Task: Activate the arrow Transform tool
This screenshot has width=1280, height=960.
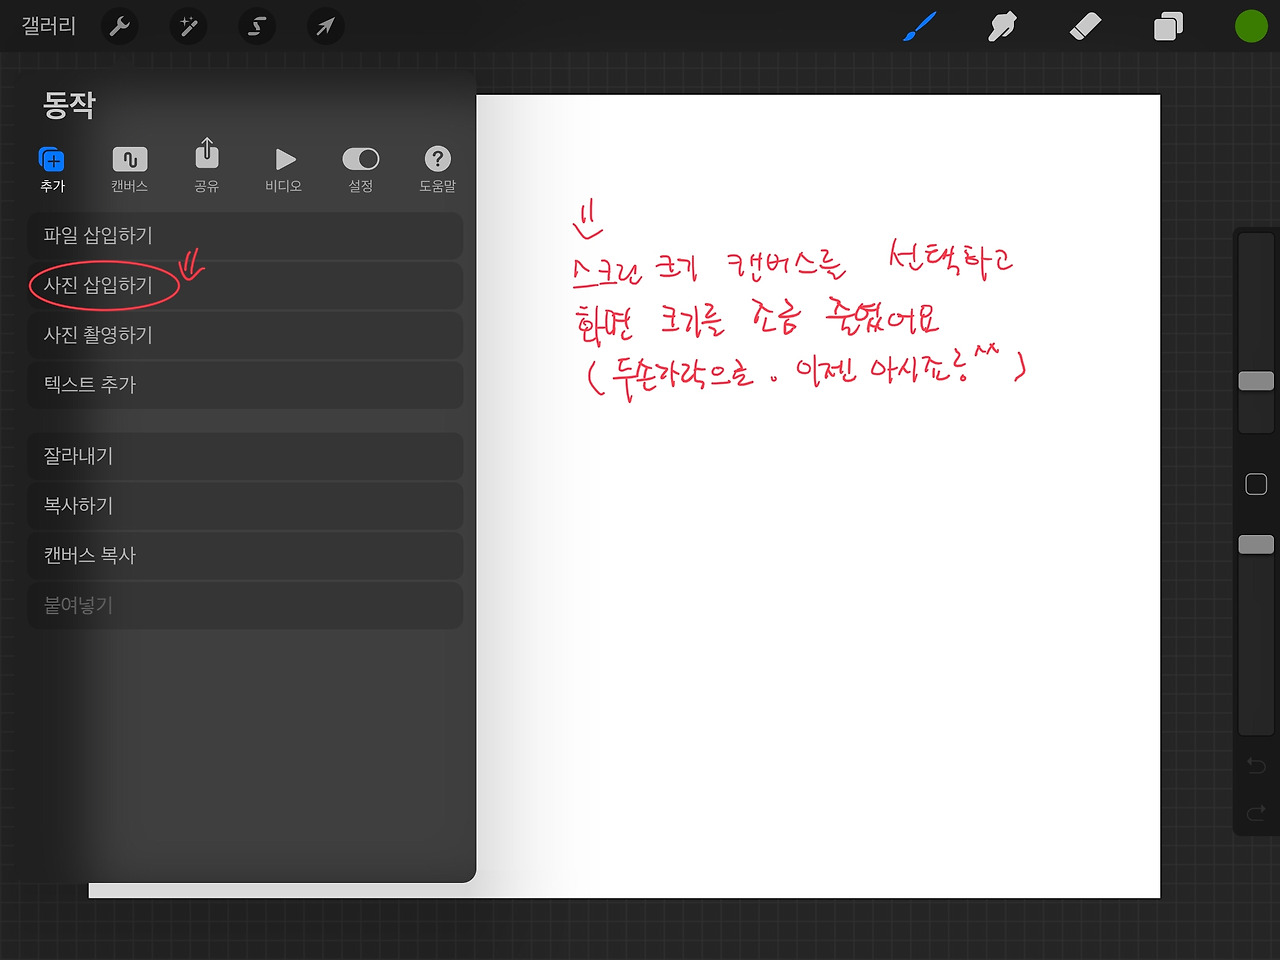Action: tap(325, 26)
